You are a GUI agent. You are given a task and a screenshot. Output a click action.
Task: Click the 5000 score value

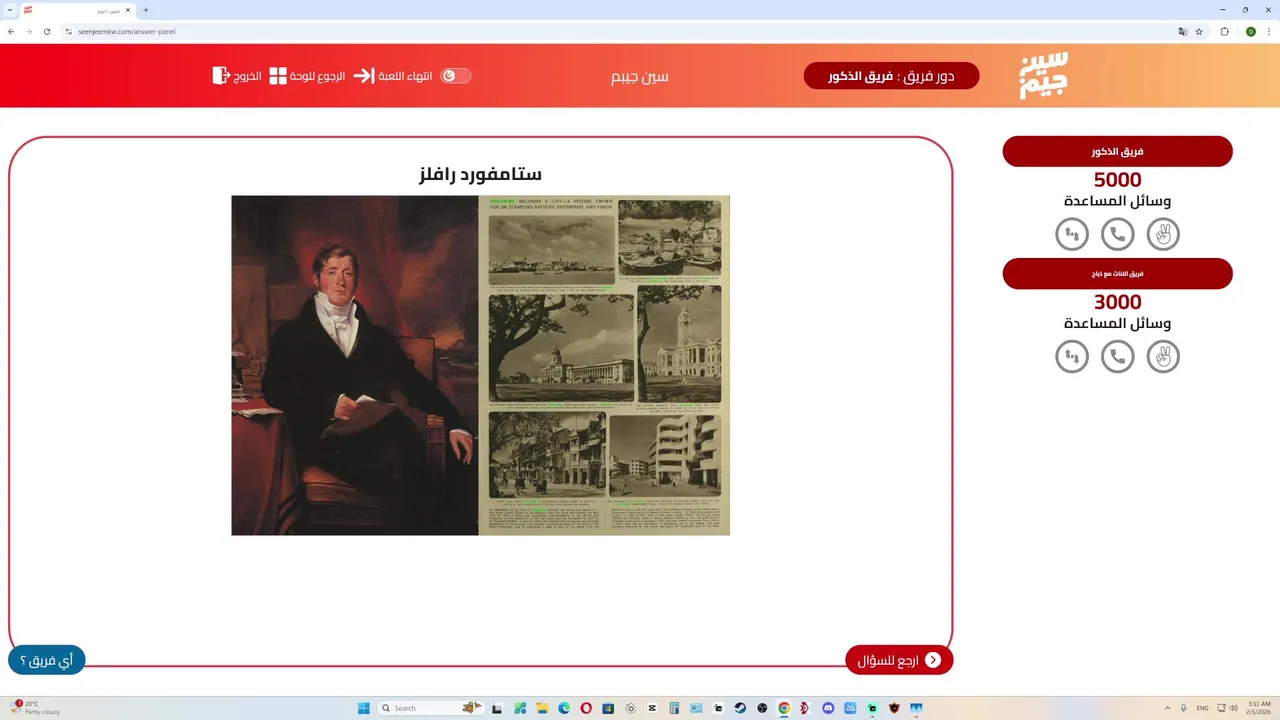click(x=1117, y=180)
